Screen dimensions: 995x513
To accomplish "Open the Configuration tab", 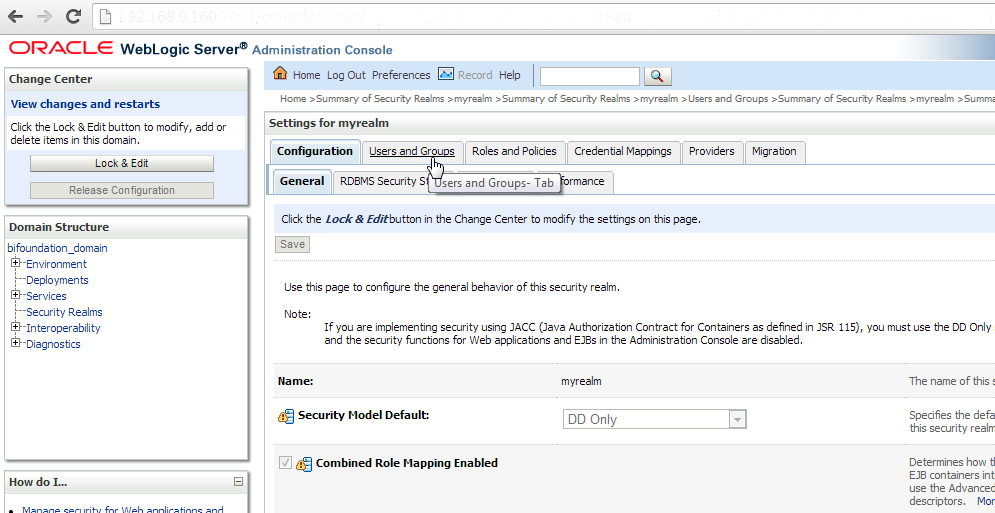I will (x=315, y=151).
